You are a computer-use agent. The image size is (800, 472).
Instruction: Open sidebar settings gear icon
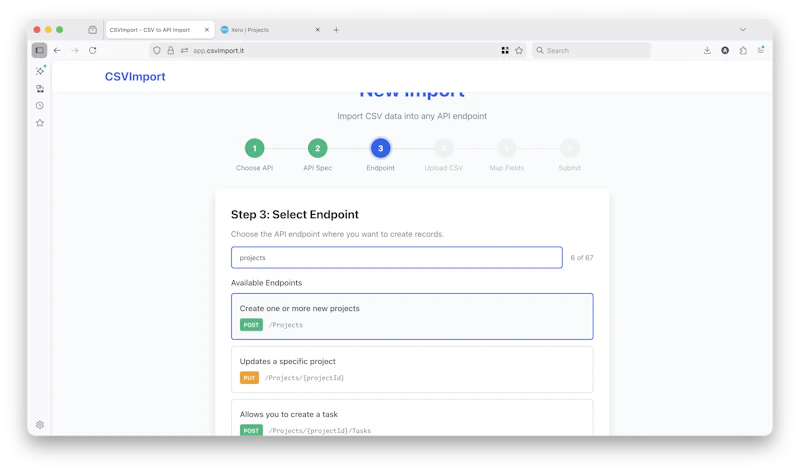[x=40, y=425]
